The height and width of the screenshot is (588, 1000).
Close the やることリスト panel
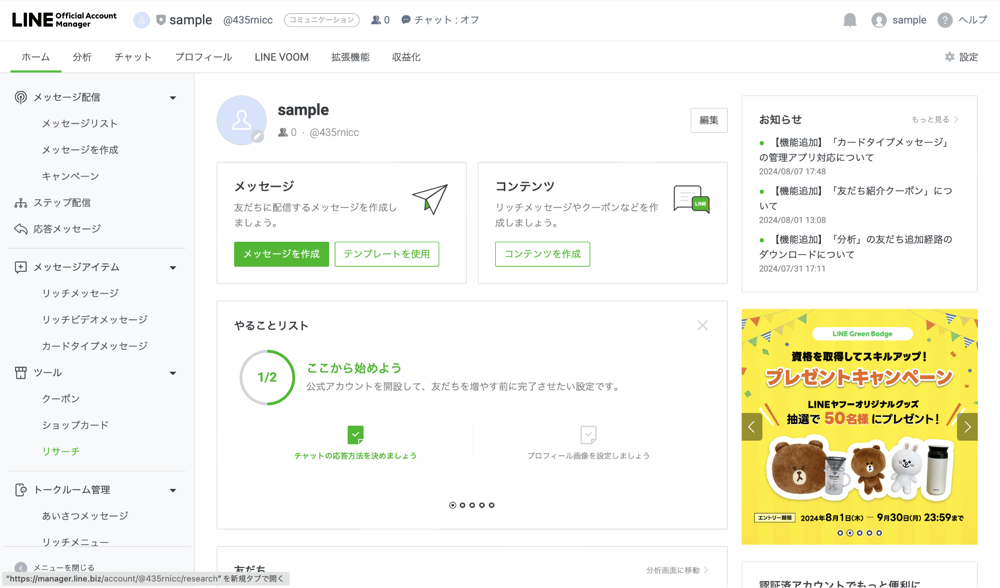pos(702,325)
